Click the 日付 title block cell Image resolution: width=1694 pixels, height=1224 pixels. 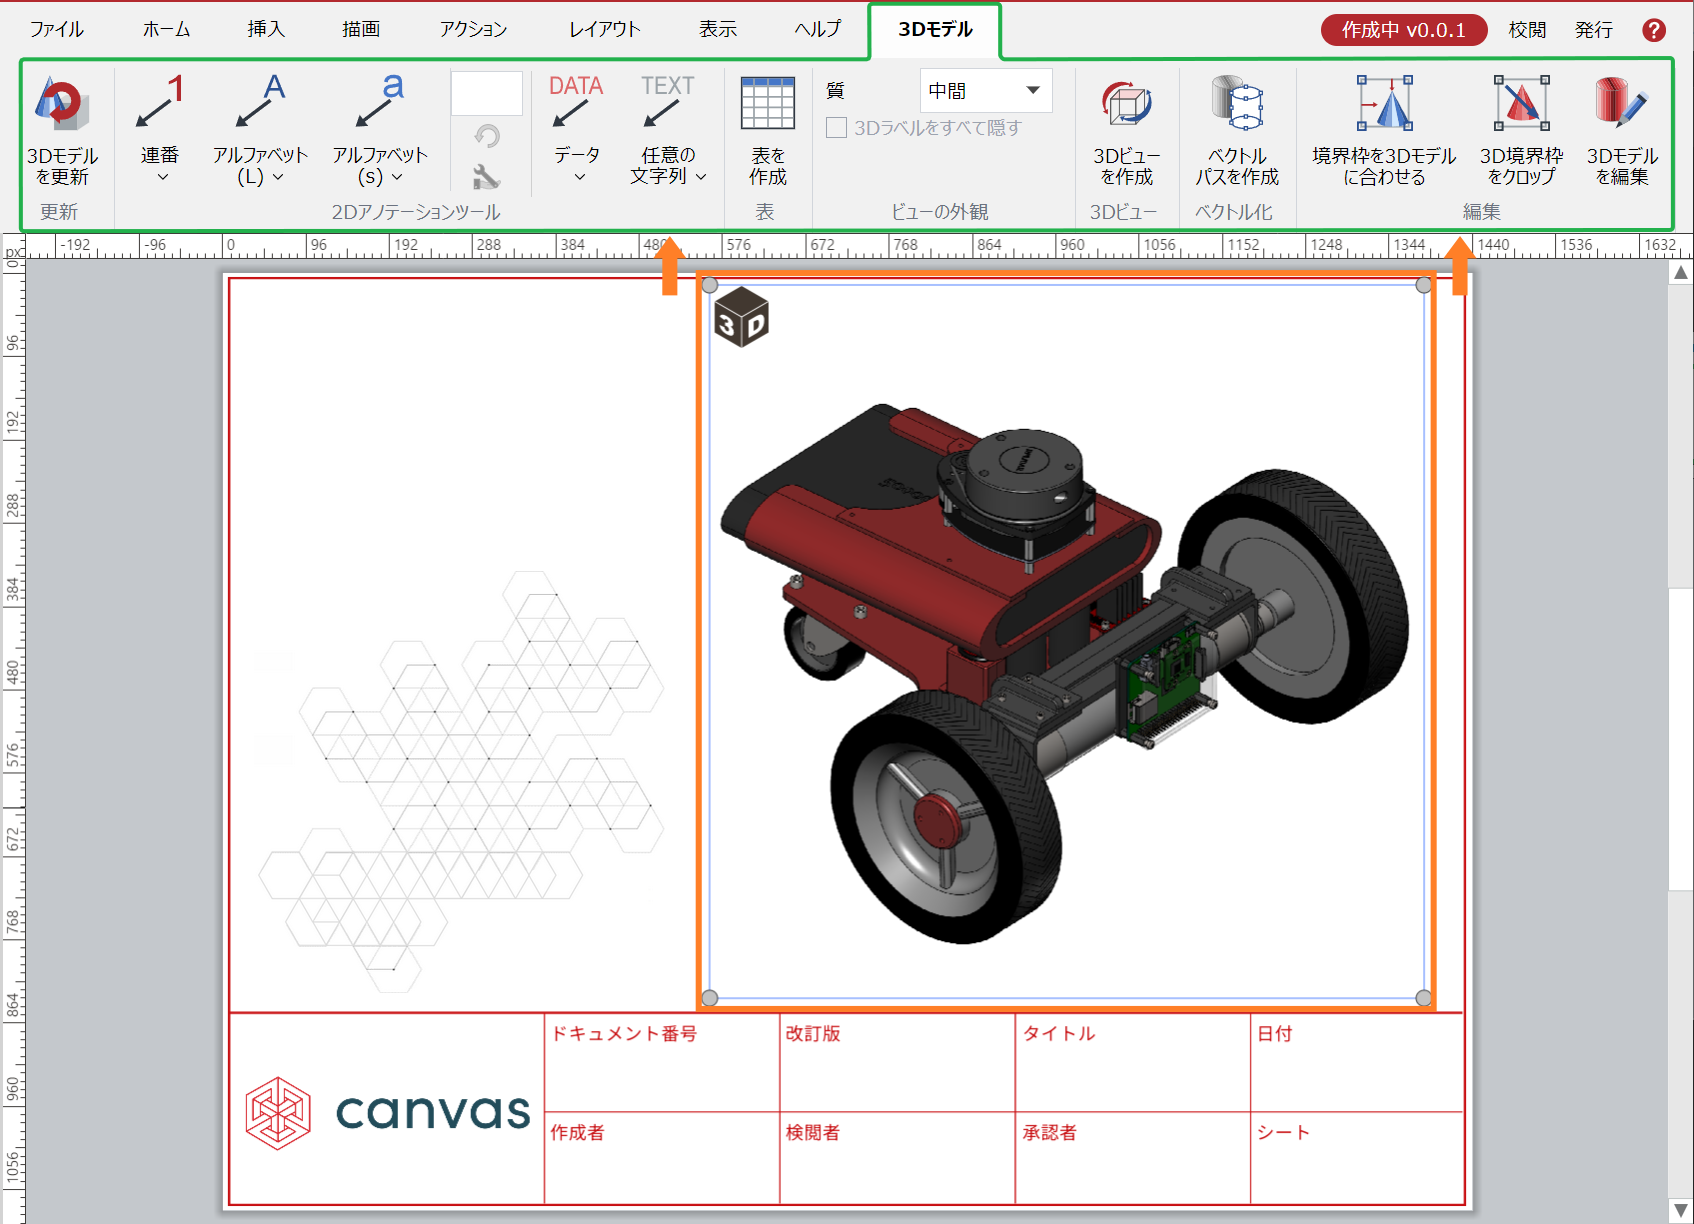pos(1357,1063)
